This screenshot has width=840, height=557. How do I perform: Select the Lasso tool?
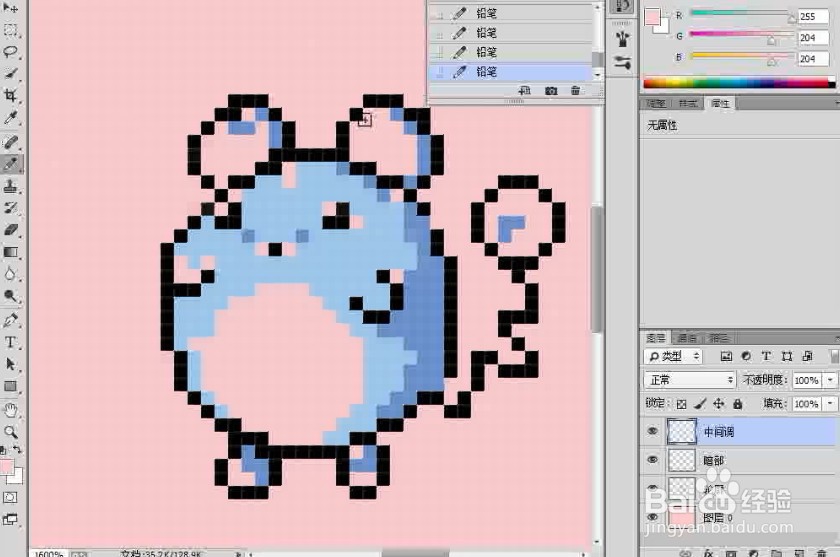(11, 52)
